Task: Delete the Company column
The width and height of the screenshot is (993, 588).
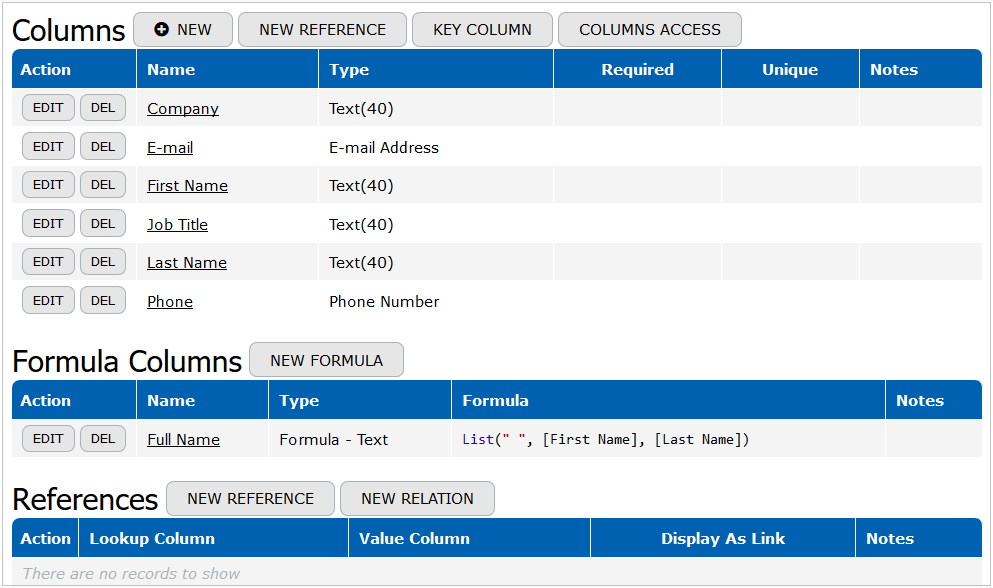Action: pyautogui.click(x=103, y=108)
